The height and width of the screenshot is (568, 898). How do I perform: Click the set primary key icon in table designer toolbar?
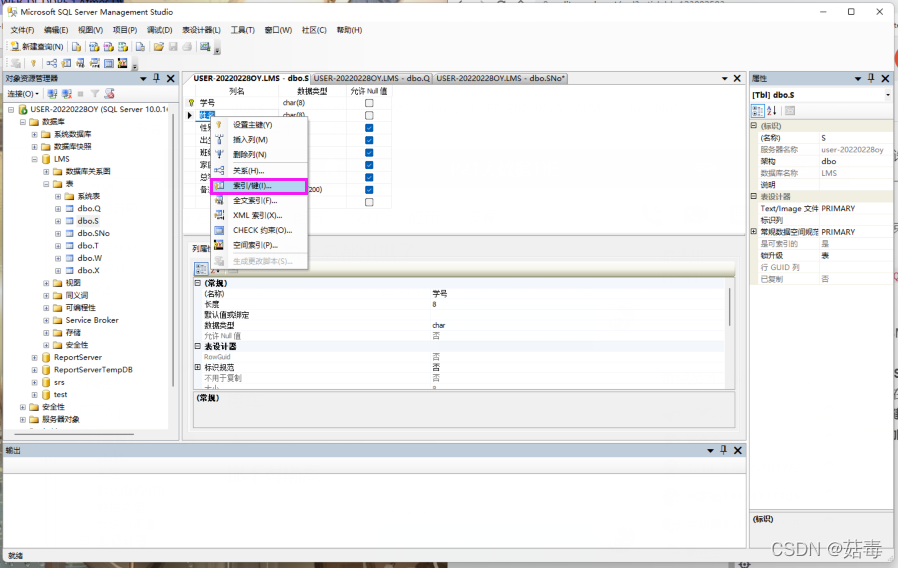point(33,63)
